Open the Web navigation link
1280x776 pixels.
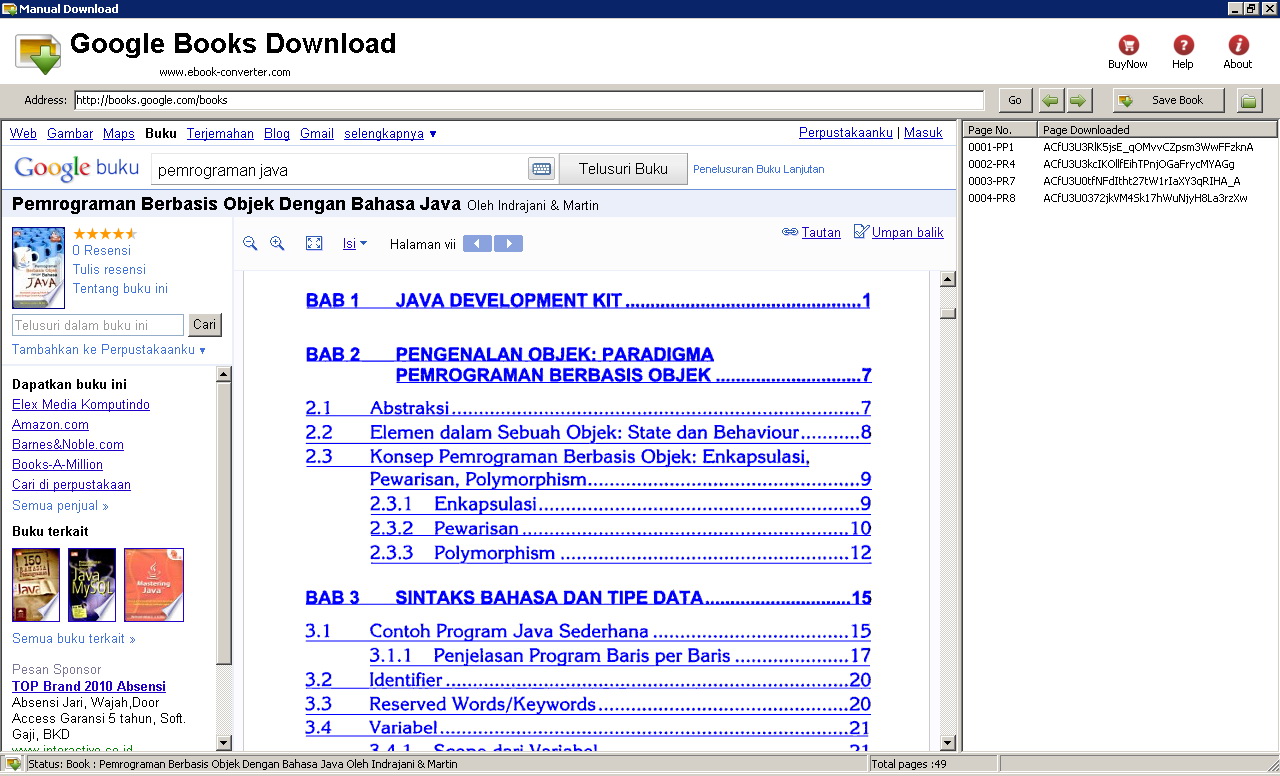pyautogui.click(x=23, y=133)
